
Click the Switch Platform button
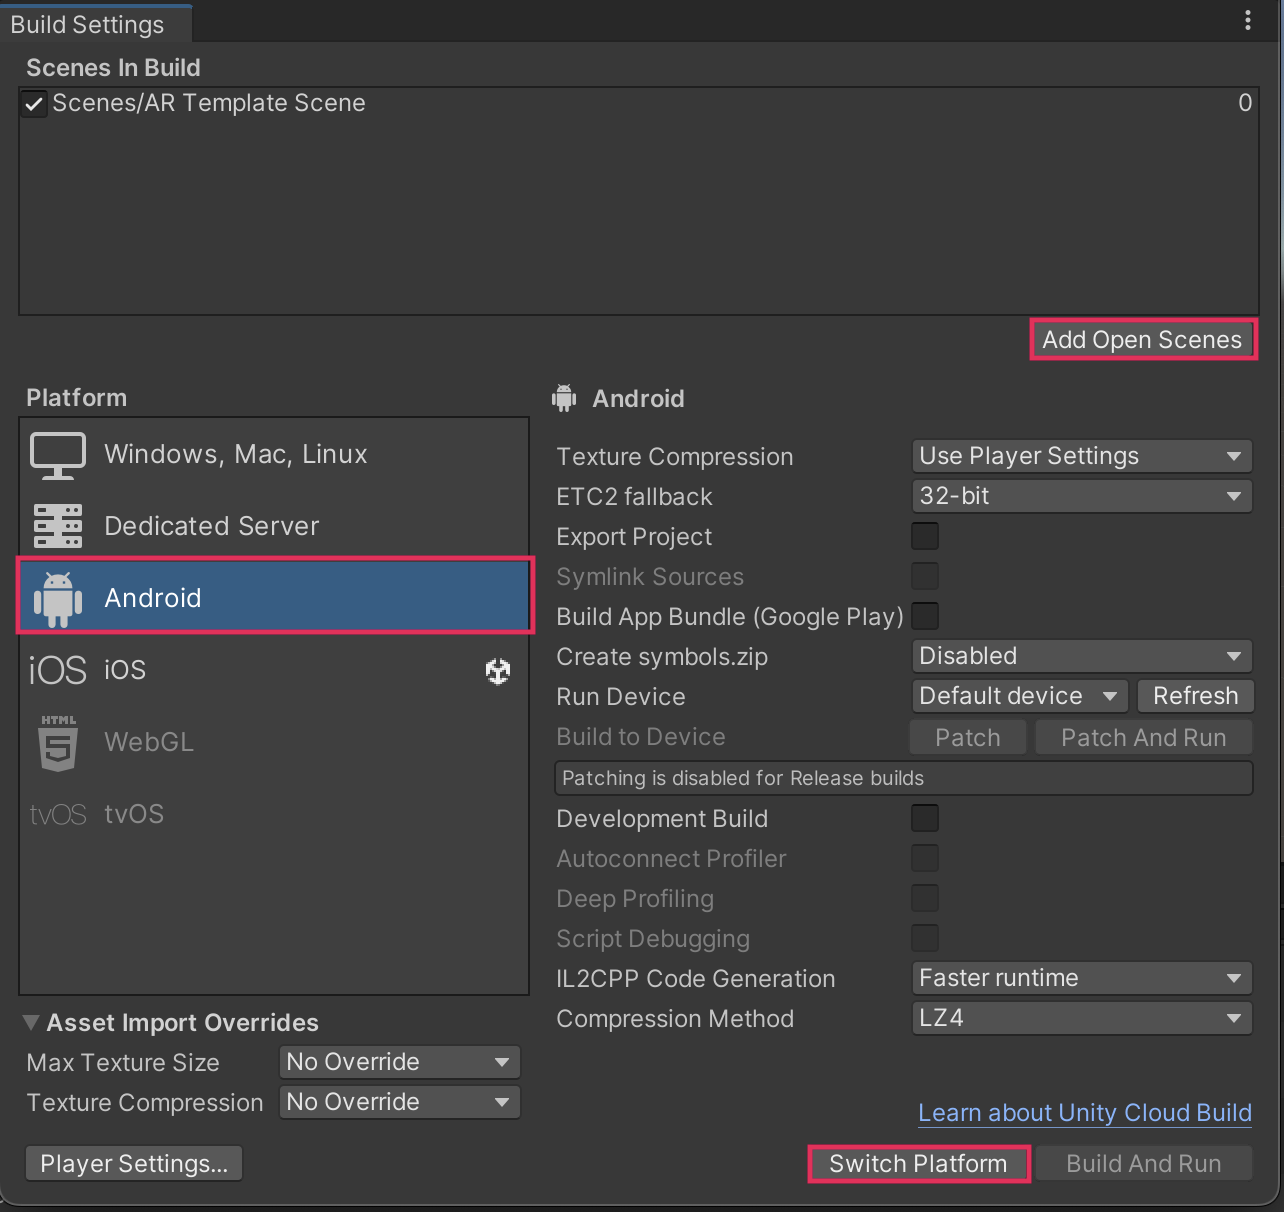(918, 1164)
